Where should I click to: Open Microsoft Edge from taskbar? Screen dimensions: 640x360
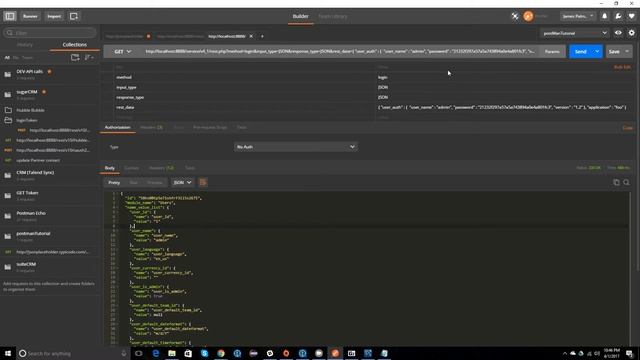(156, 353)
